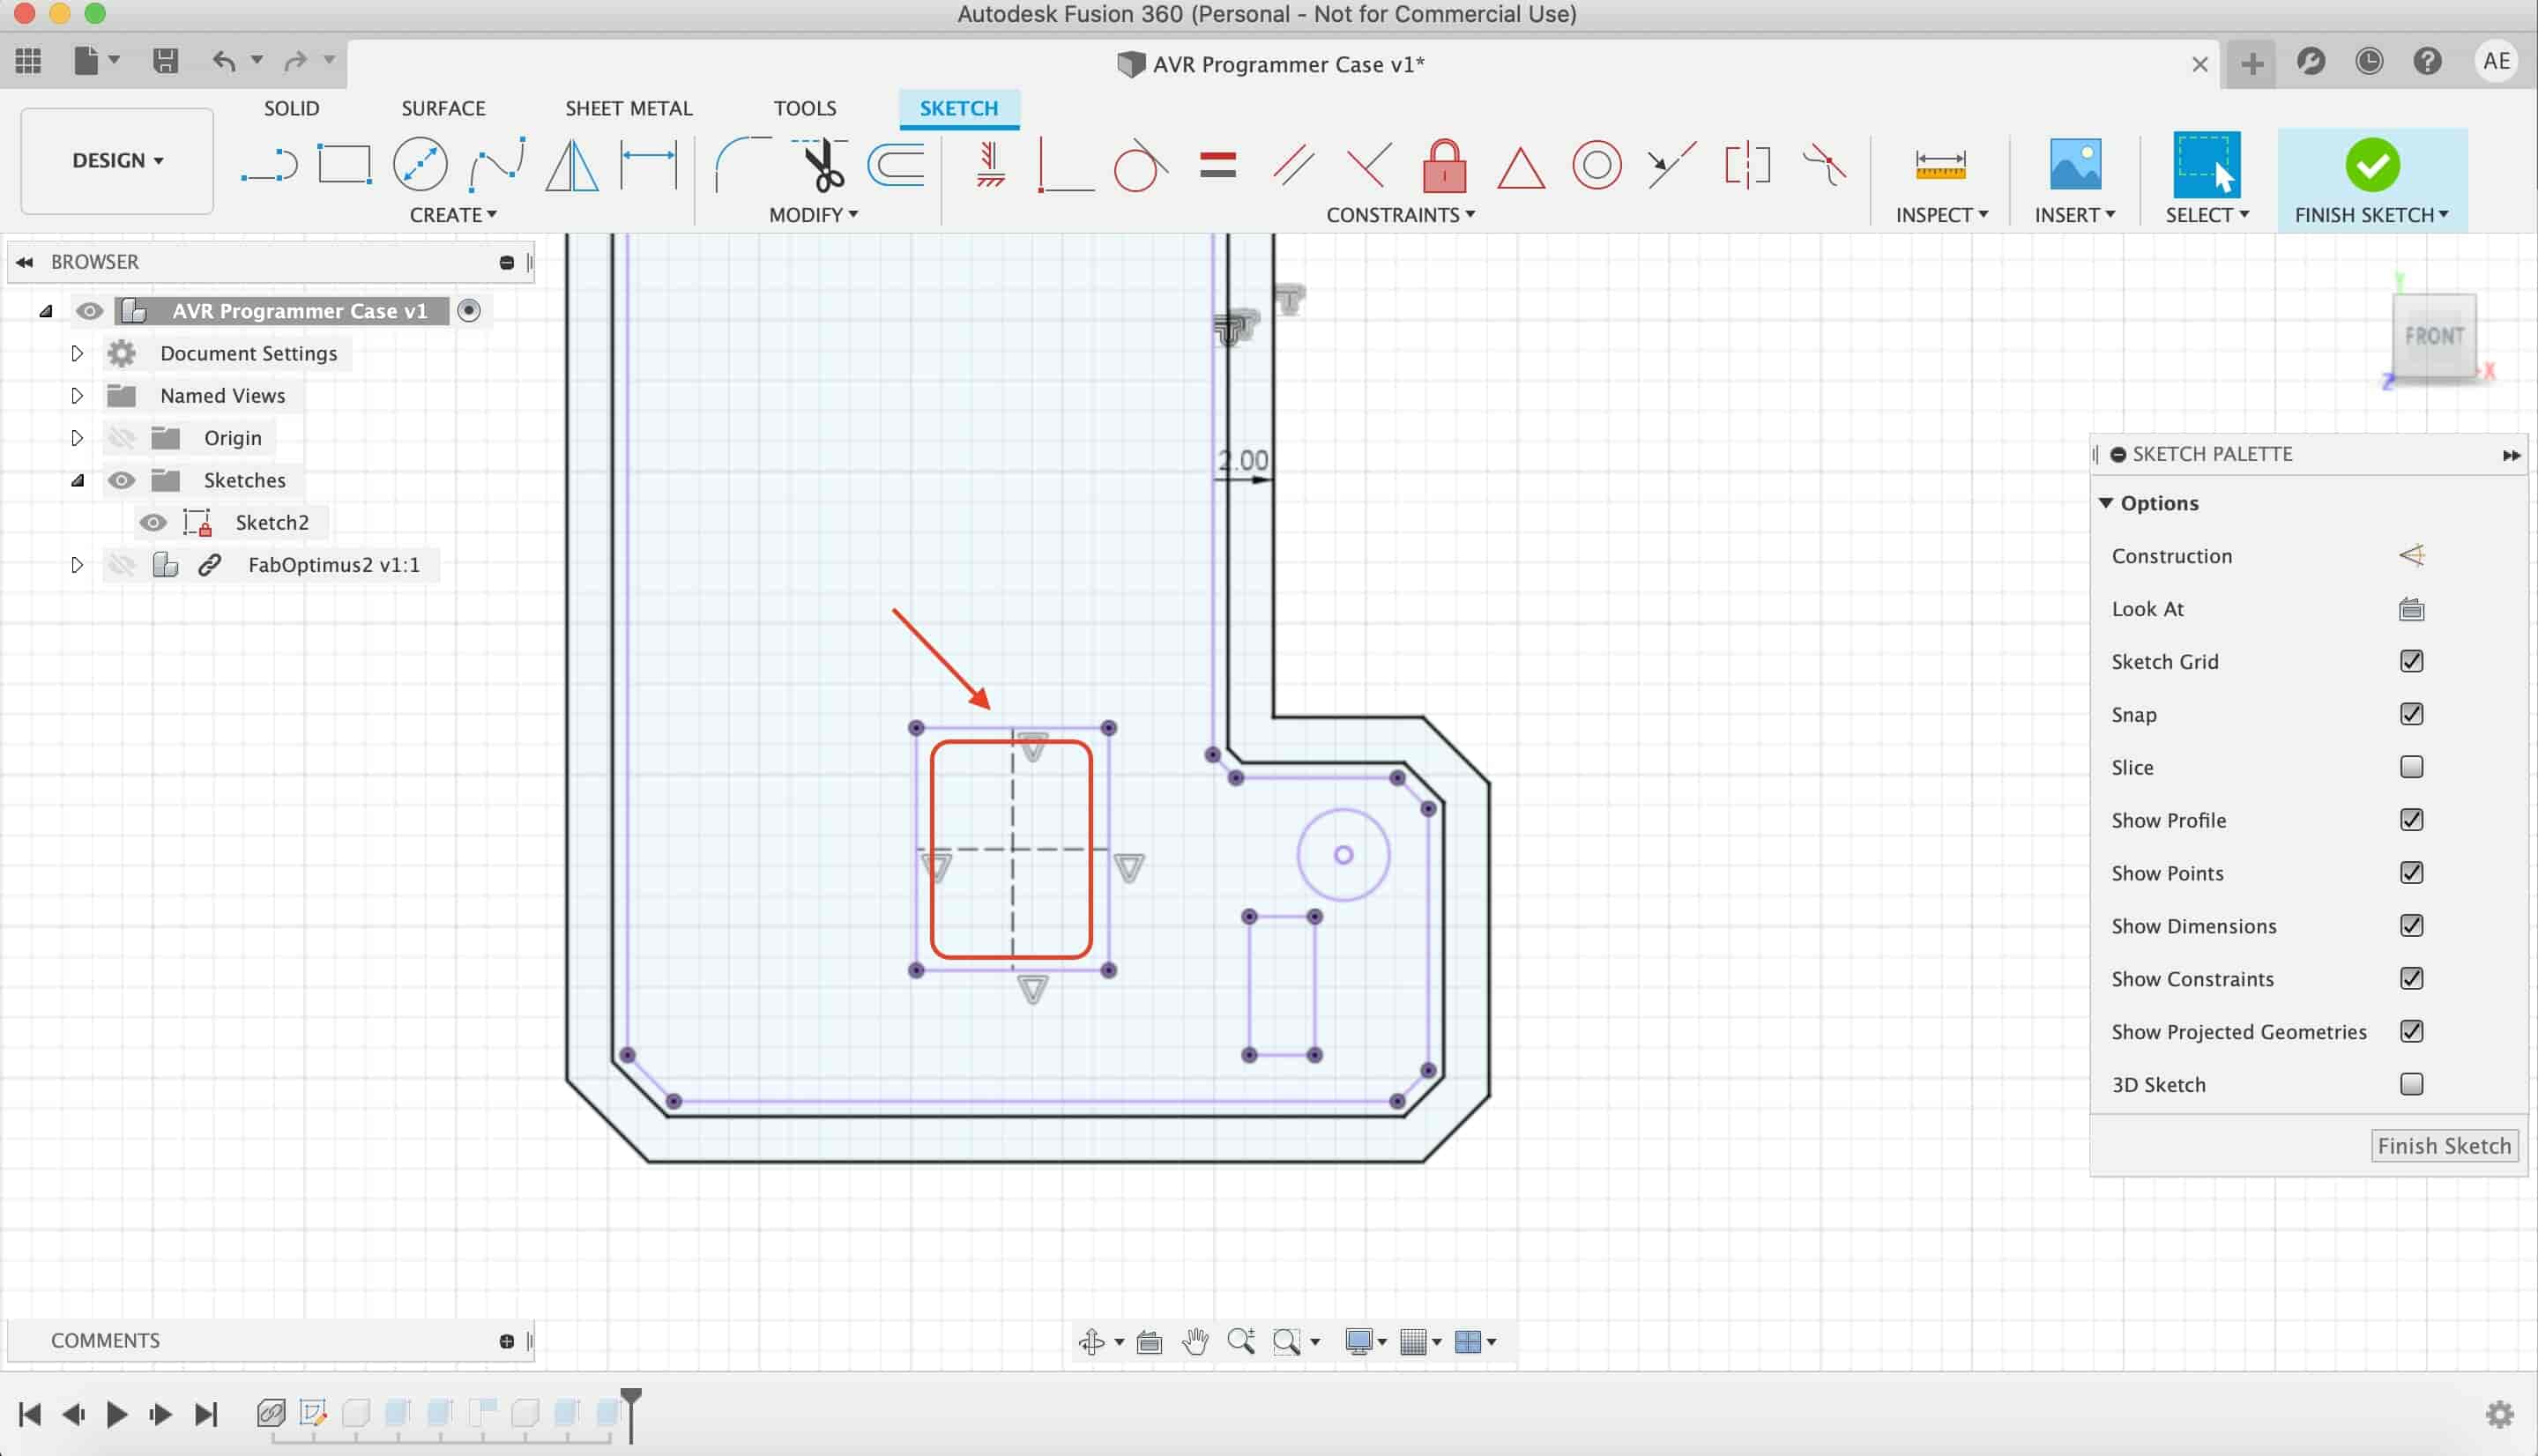This screenshot has height=1456, width=2538.
Task: Apply the Parallel constraint
Action: pos(1293,164)
